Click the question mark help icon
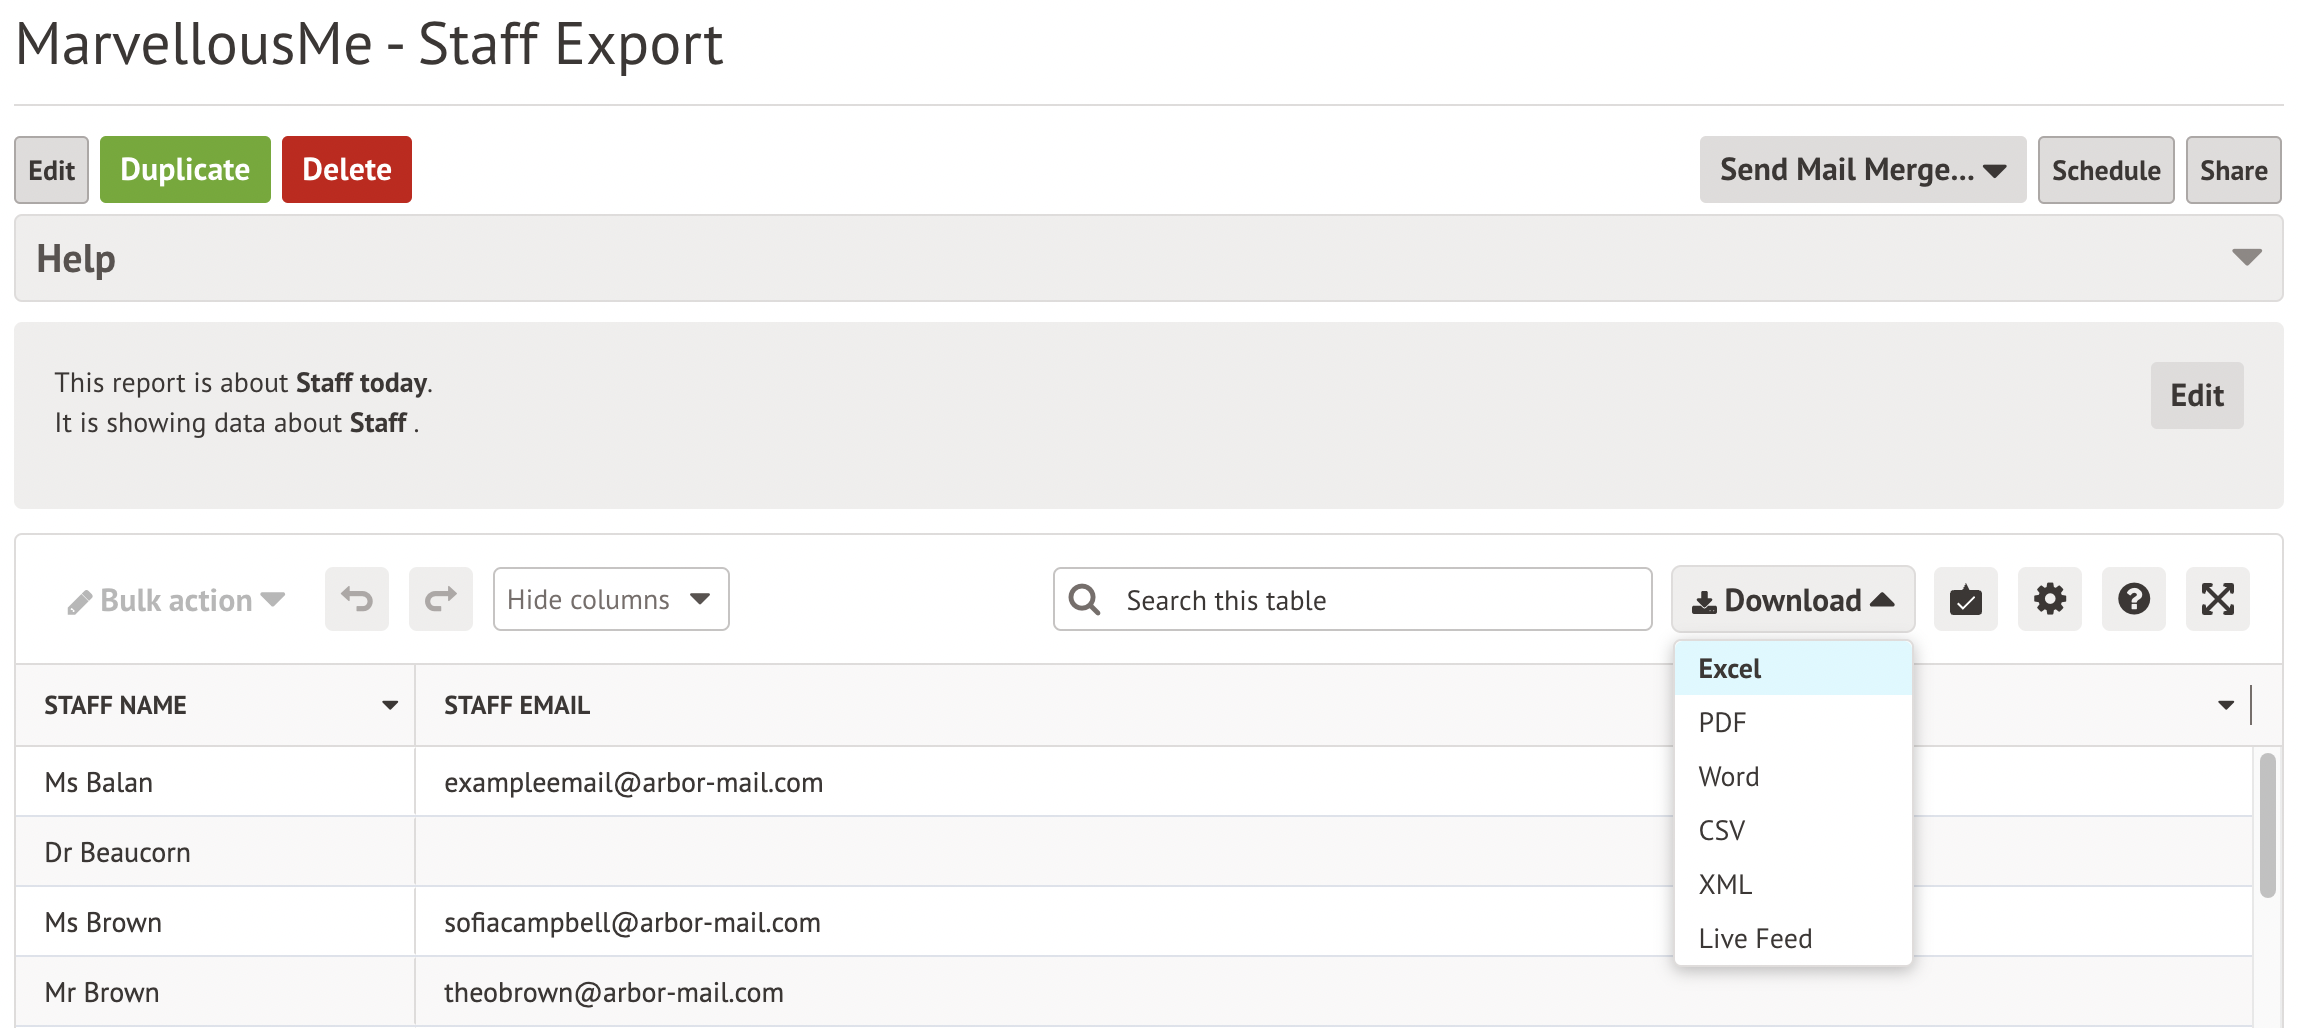Viewport: 2298px width, 1028px height. click(2133, 599)
